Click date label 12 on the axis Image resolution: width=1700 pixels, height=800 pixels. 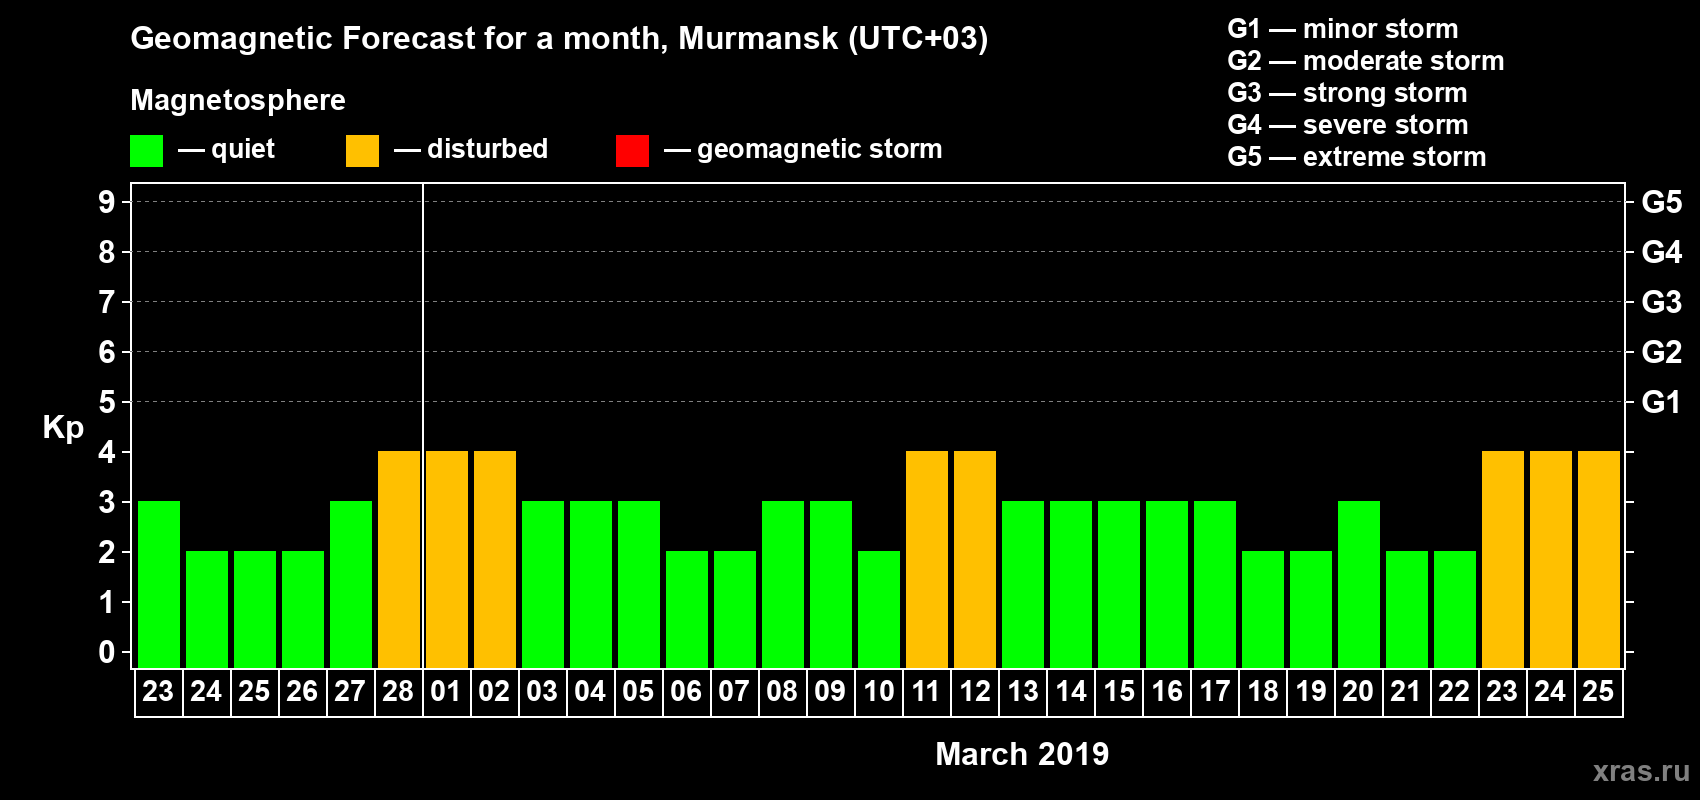point(975,692)
